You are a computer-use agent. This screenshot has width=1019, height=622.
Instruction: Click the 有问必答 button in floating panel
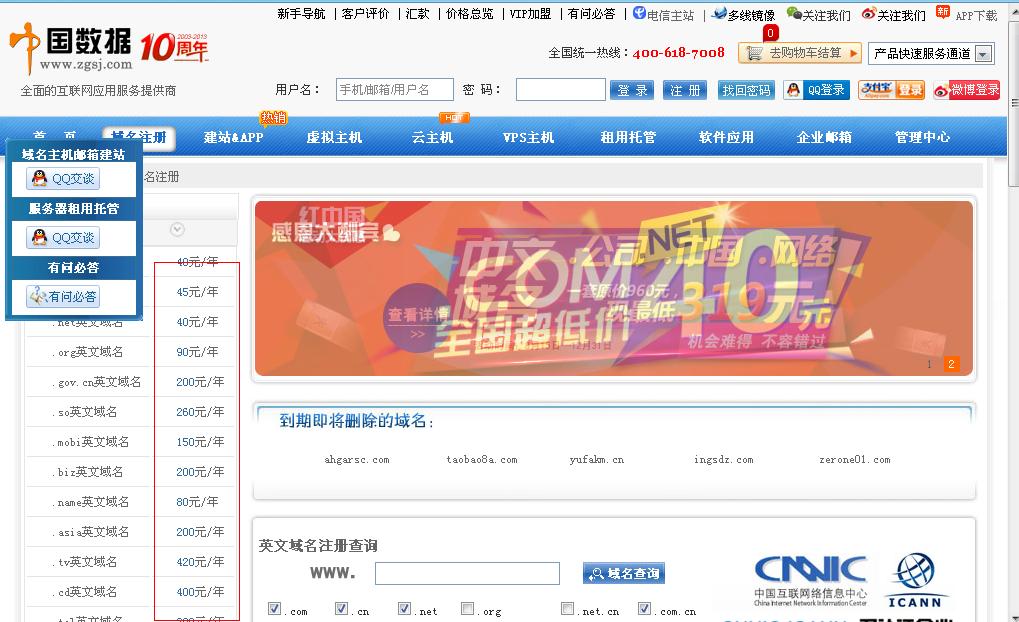(x=63, y=296)
